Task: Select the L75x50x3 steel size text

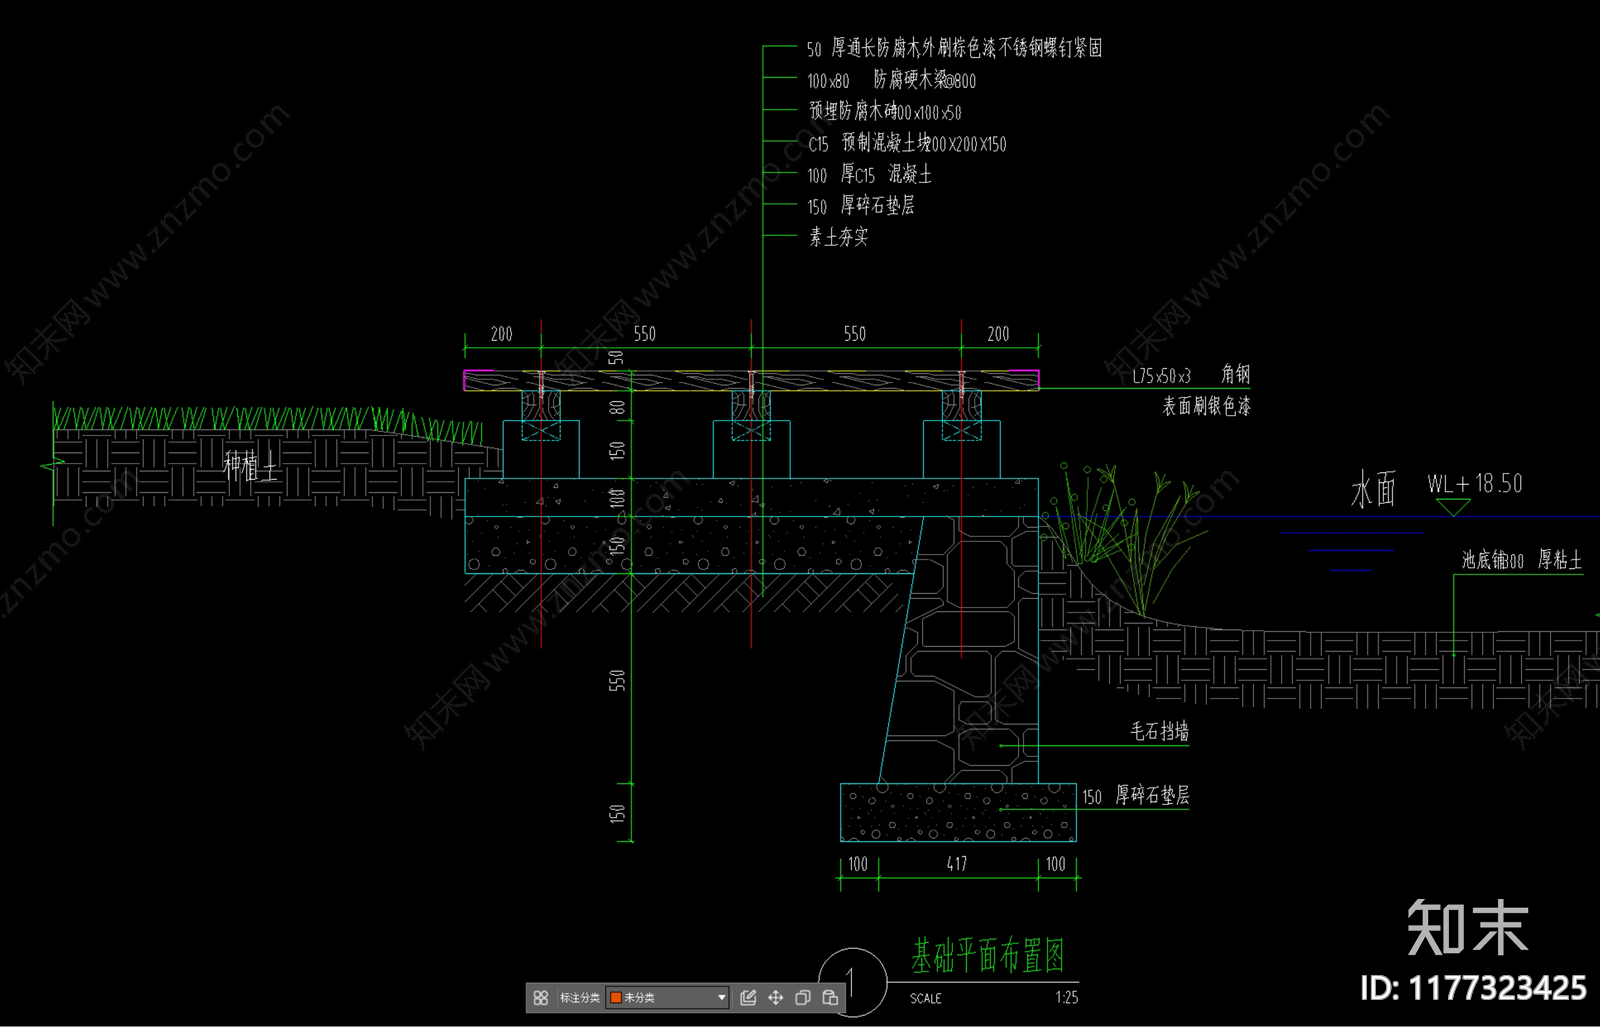Action: click(1162, 376)
